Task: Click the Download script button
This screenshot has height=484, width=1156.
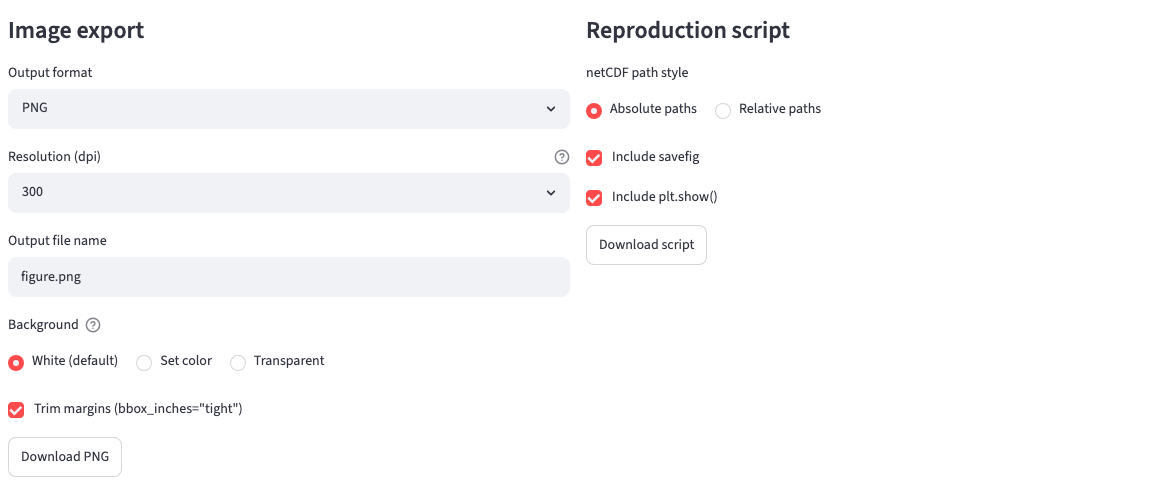Action: (x=647, y=245)
